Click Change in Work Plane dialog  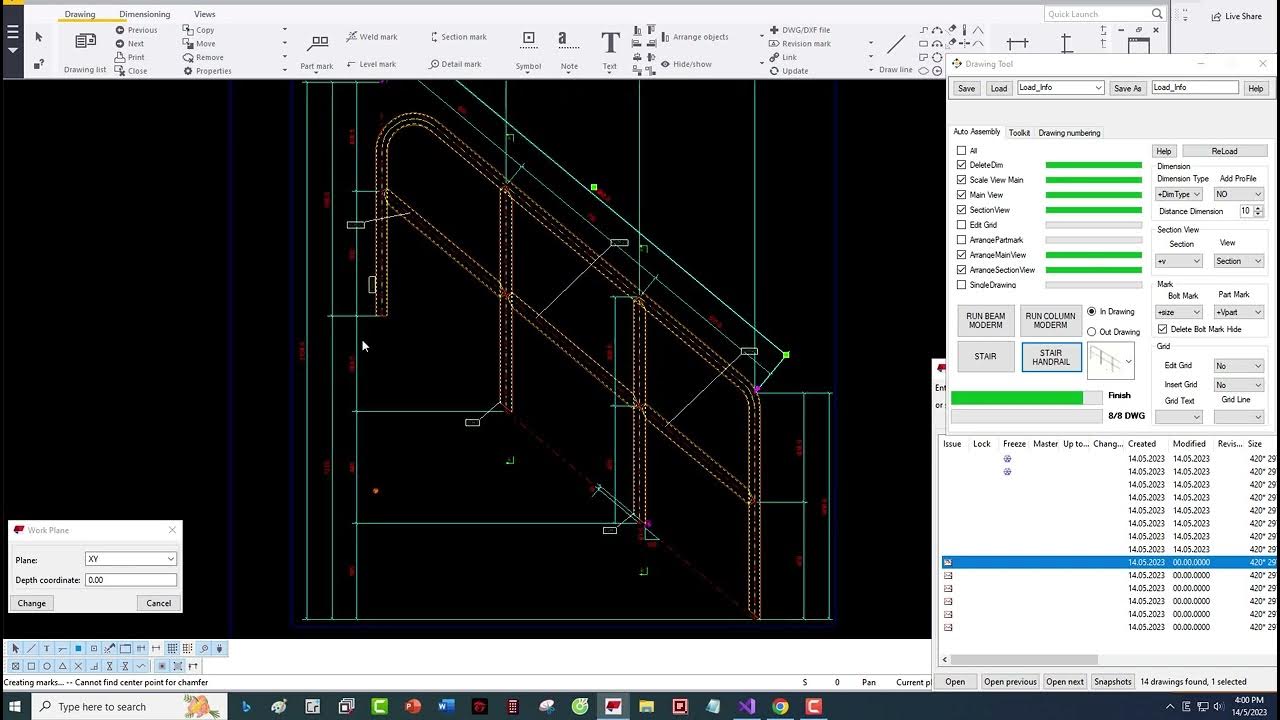pos(32,603)
